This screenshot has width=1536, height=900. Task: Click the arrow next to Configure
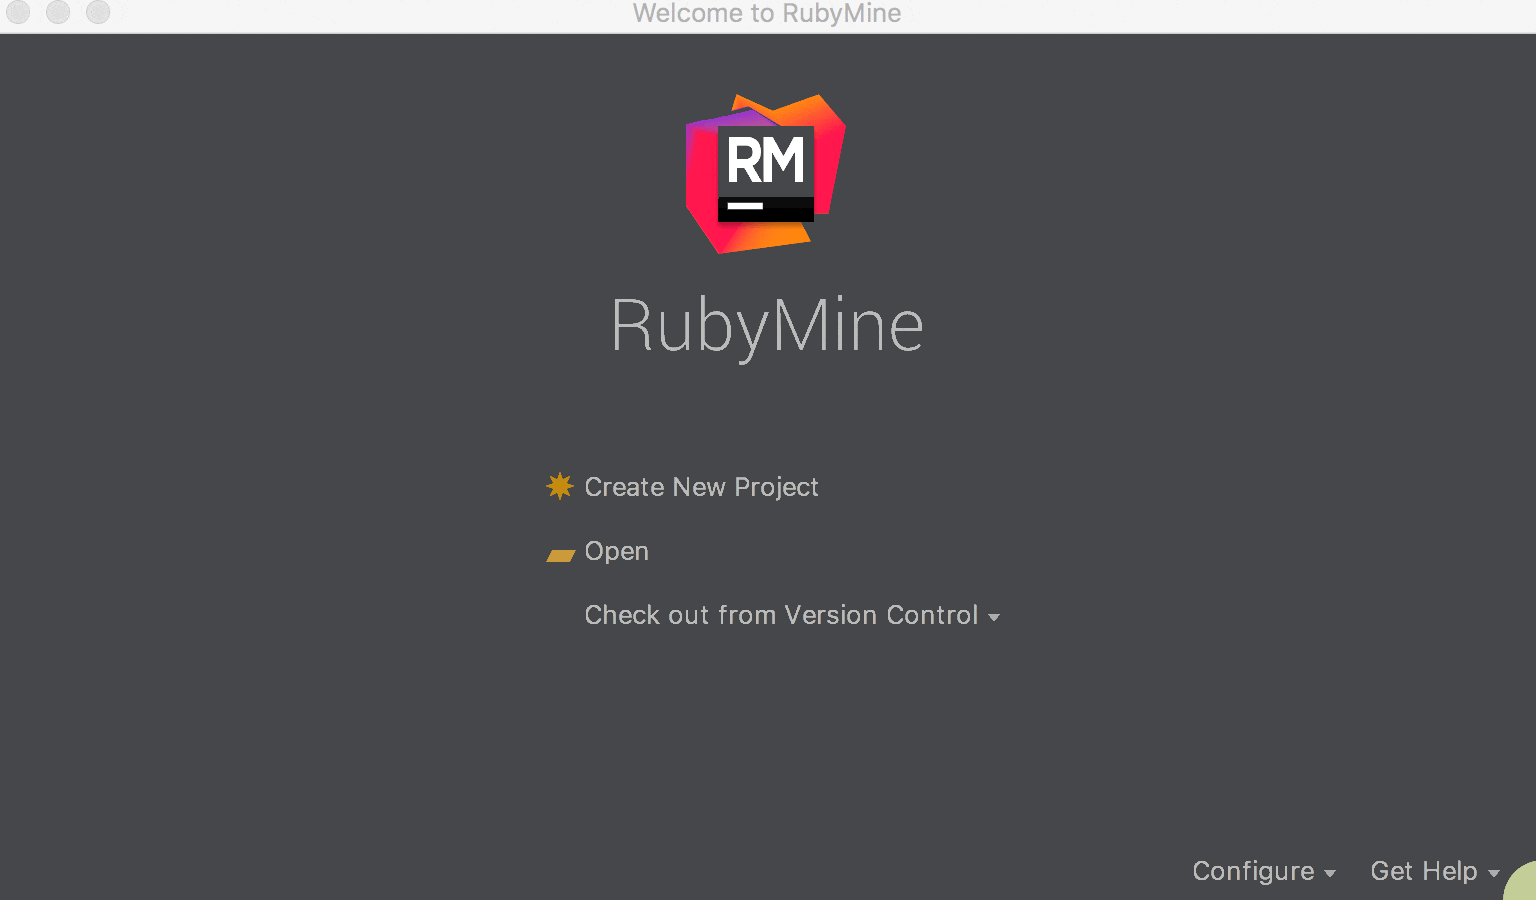point(1330,874)
